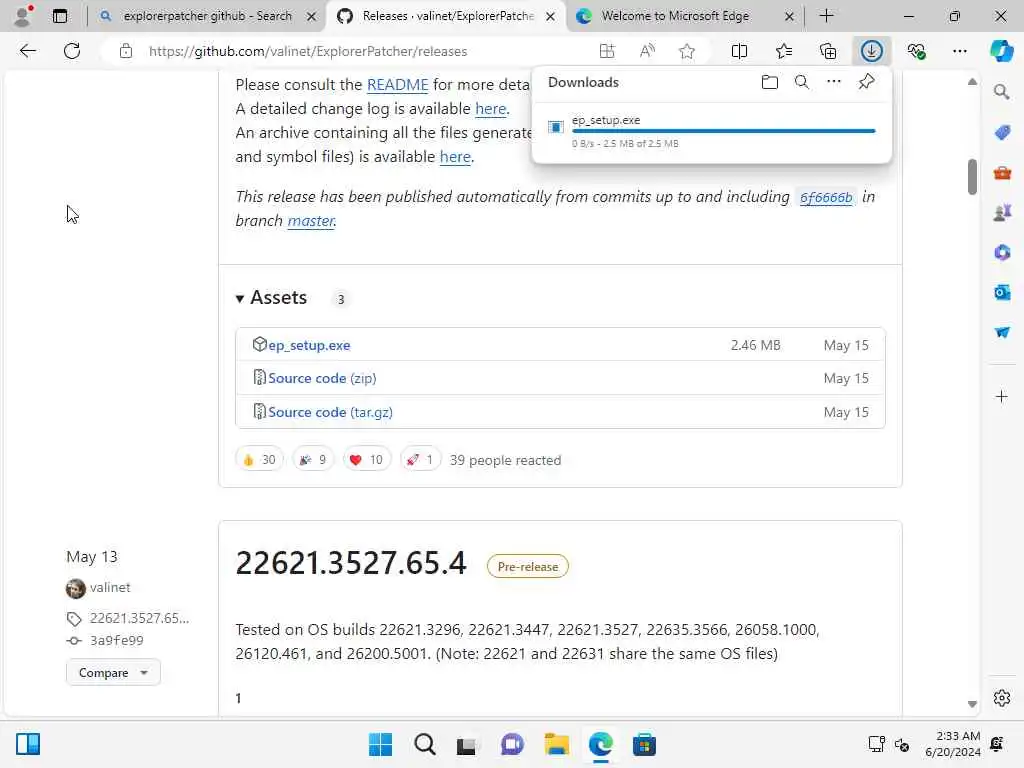The image size is (1024, 768).
Task: Open Windows taskbar Search
Action: pos(424,744)
